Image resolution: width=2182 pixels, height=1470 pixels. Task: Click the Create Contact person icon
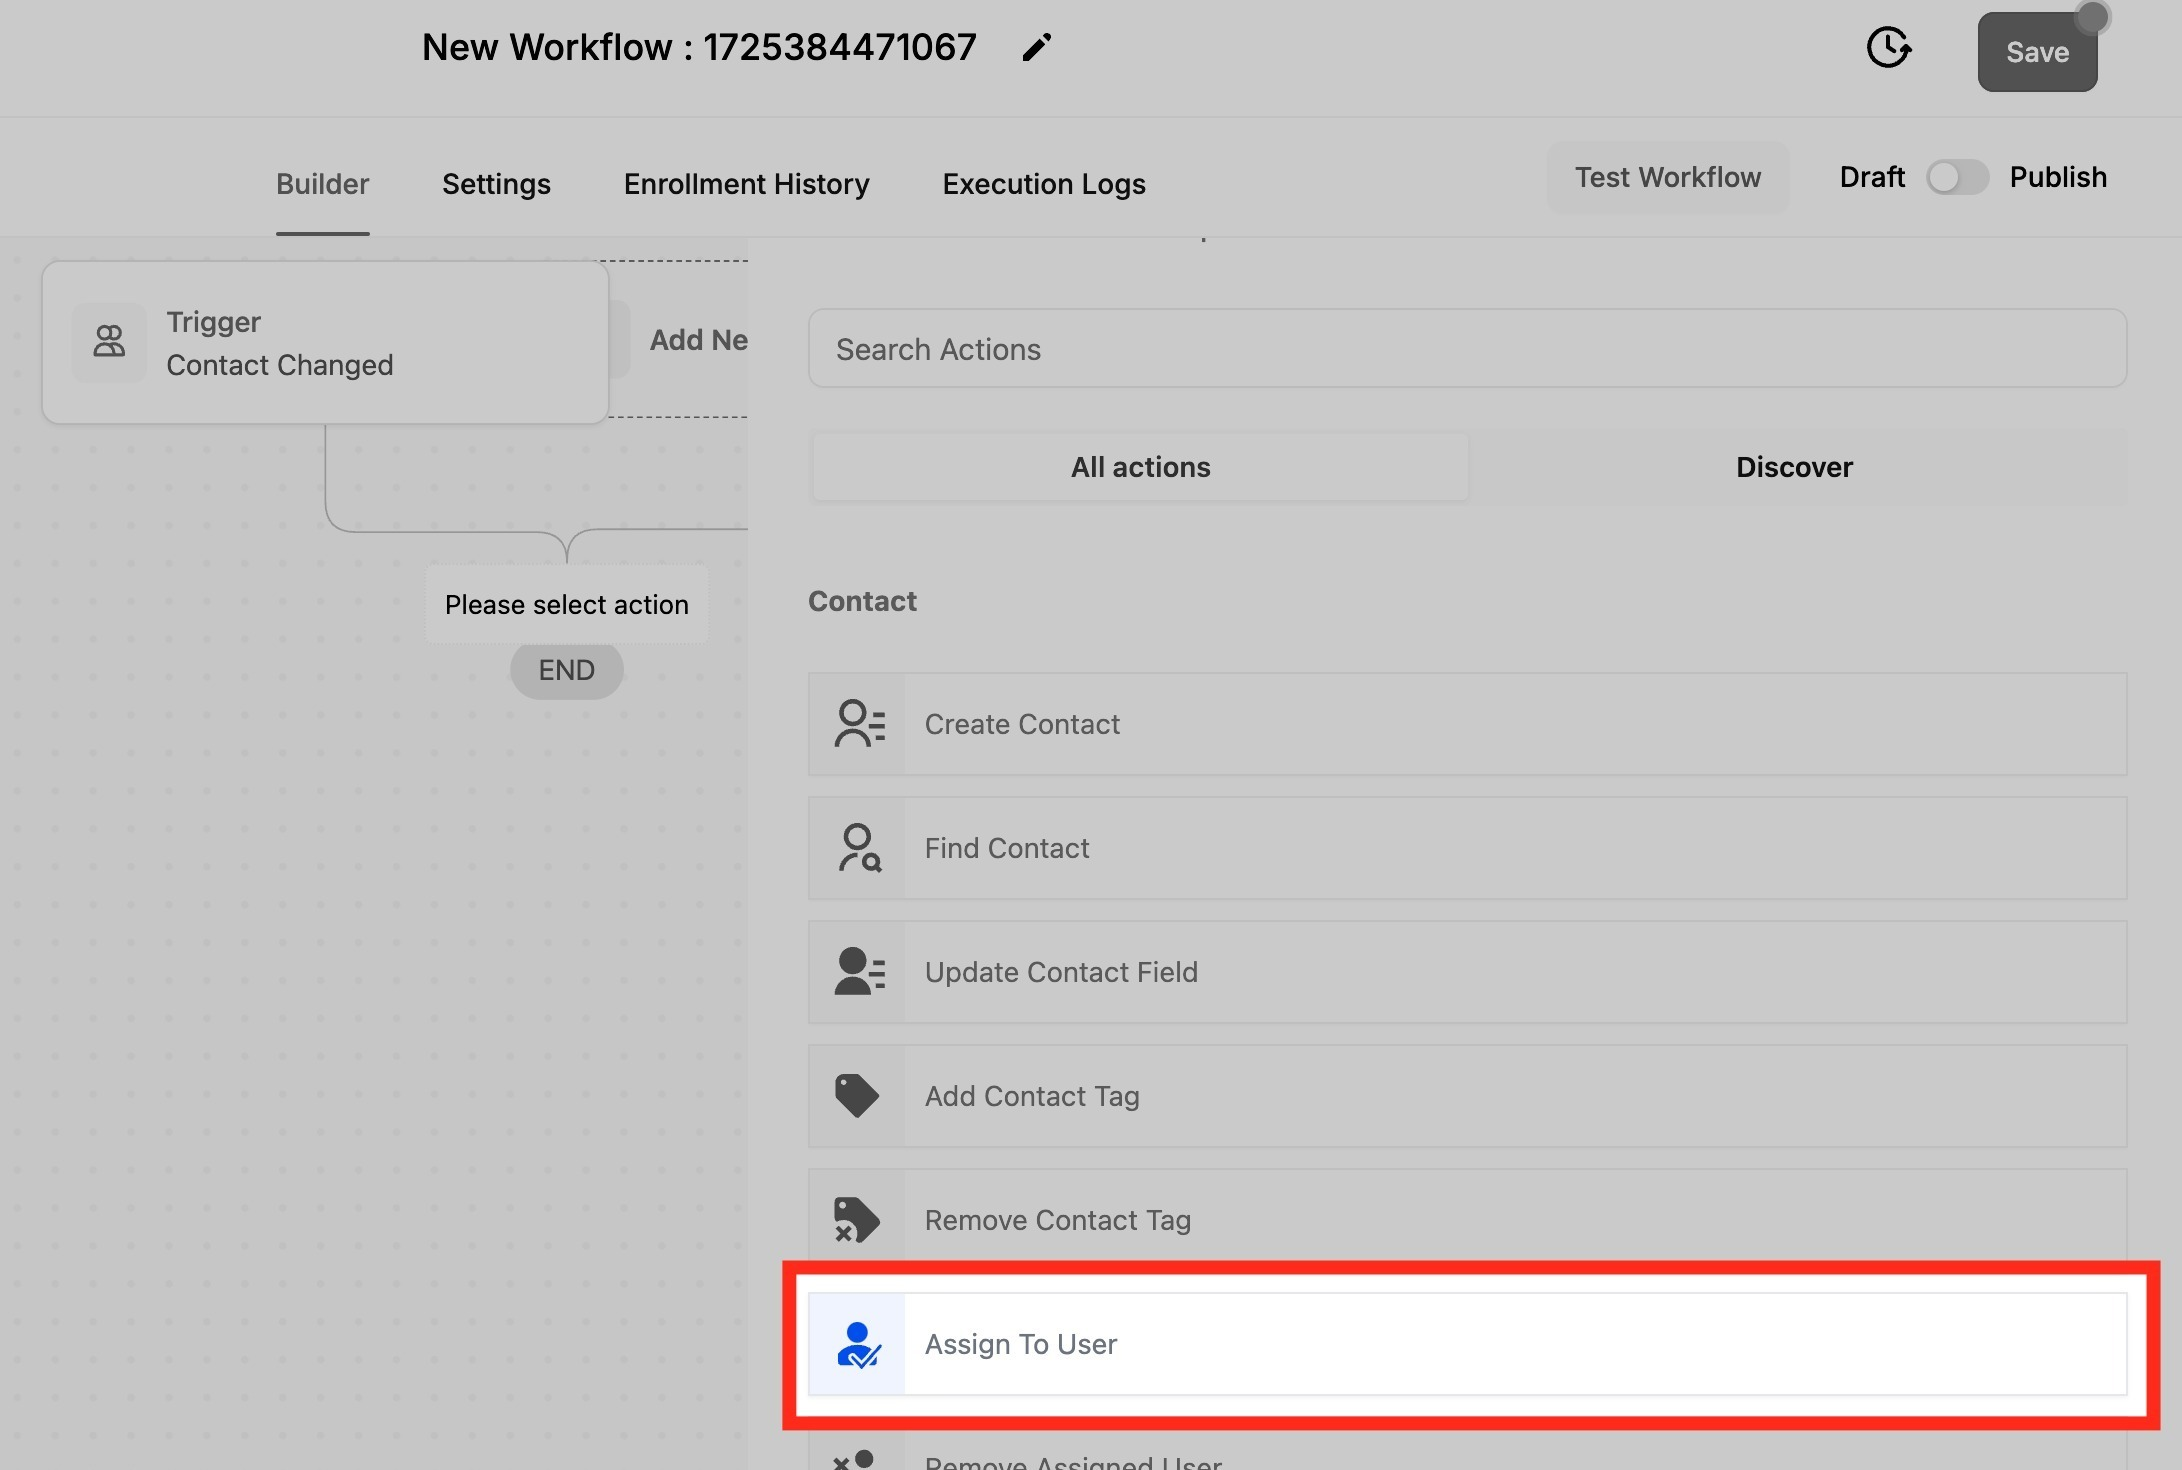pos(858,724)
